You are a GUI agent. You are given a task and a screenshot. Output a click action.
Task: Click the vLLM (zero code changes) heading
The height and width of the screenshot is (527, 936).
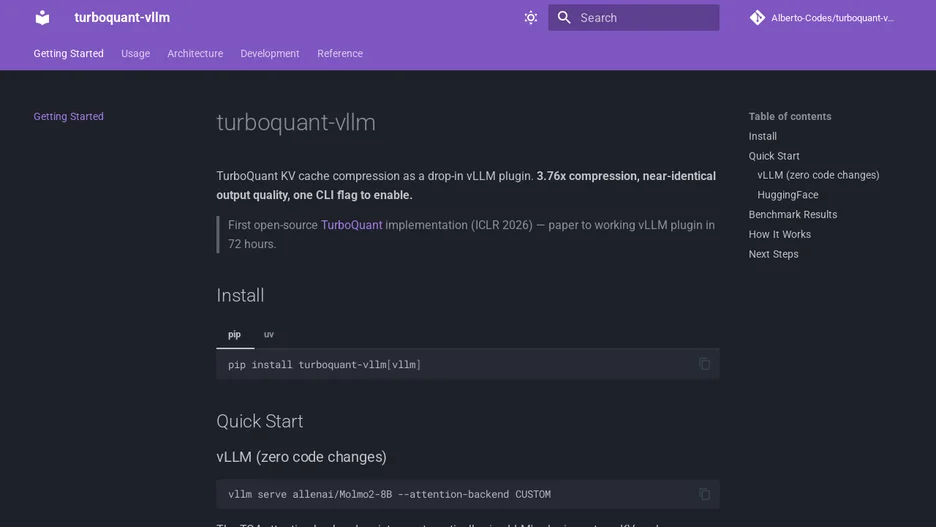301,457
